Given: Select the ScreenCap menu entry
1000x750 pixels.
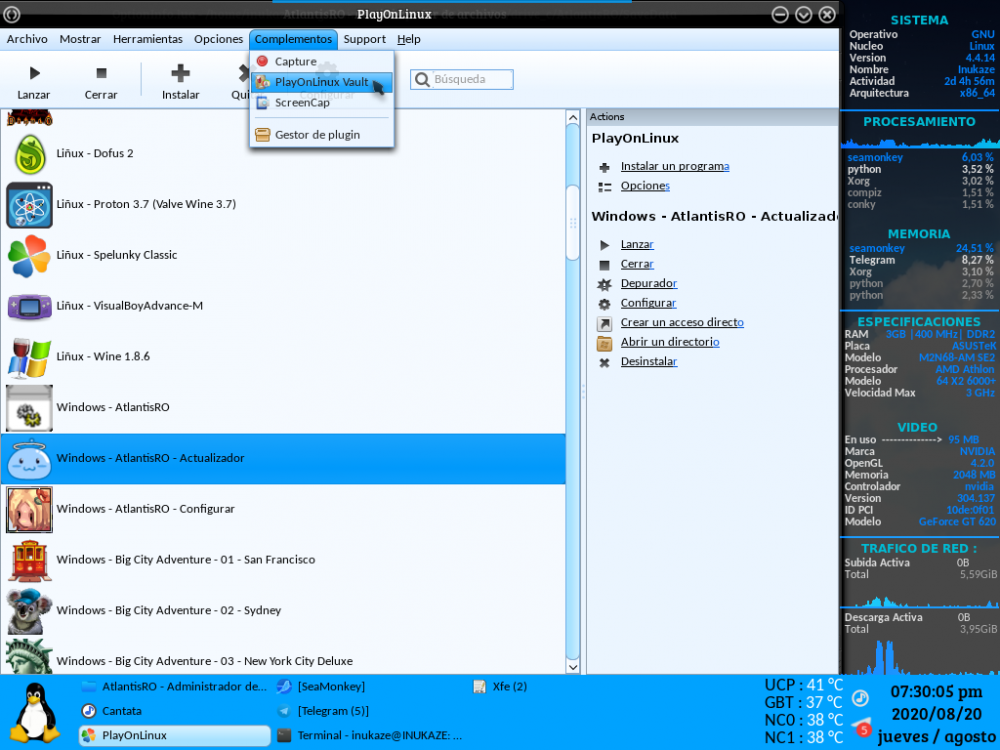Looking at the screenshot, I should coord(302,102).
